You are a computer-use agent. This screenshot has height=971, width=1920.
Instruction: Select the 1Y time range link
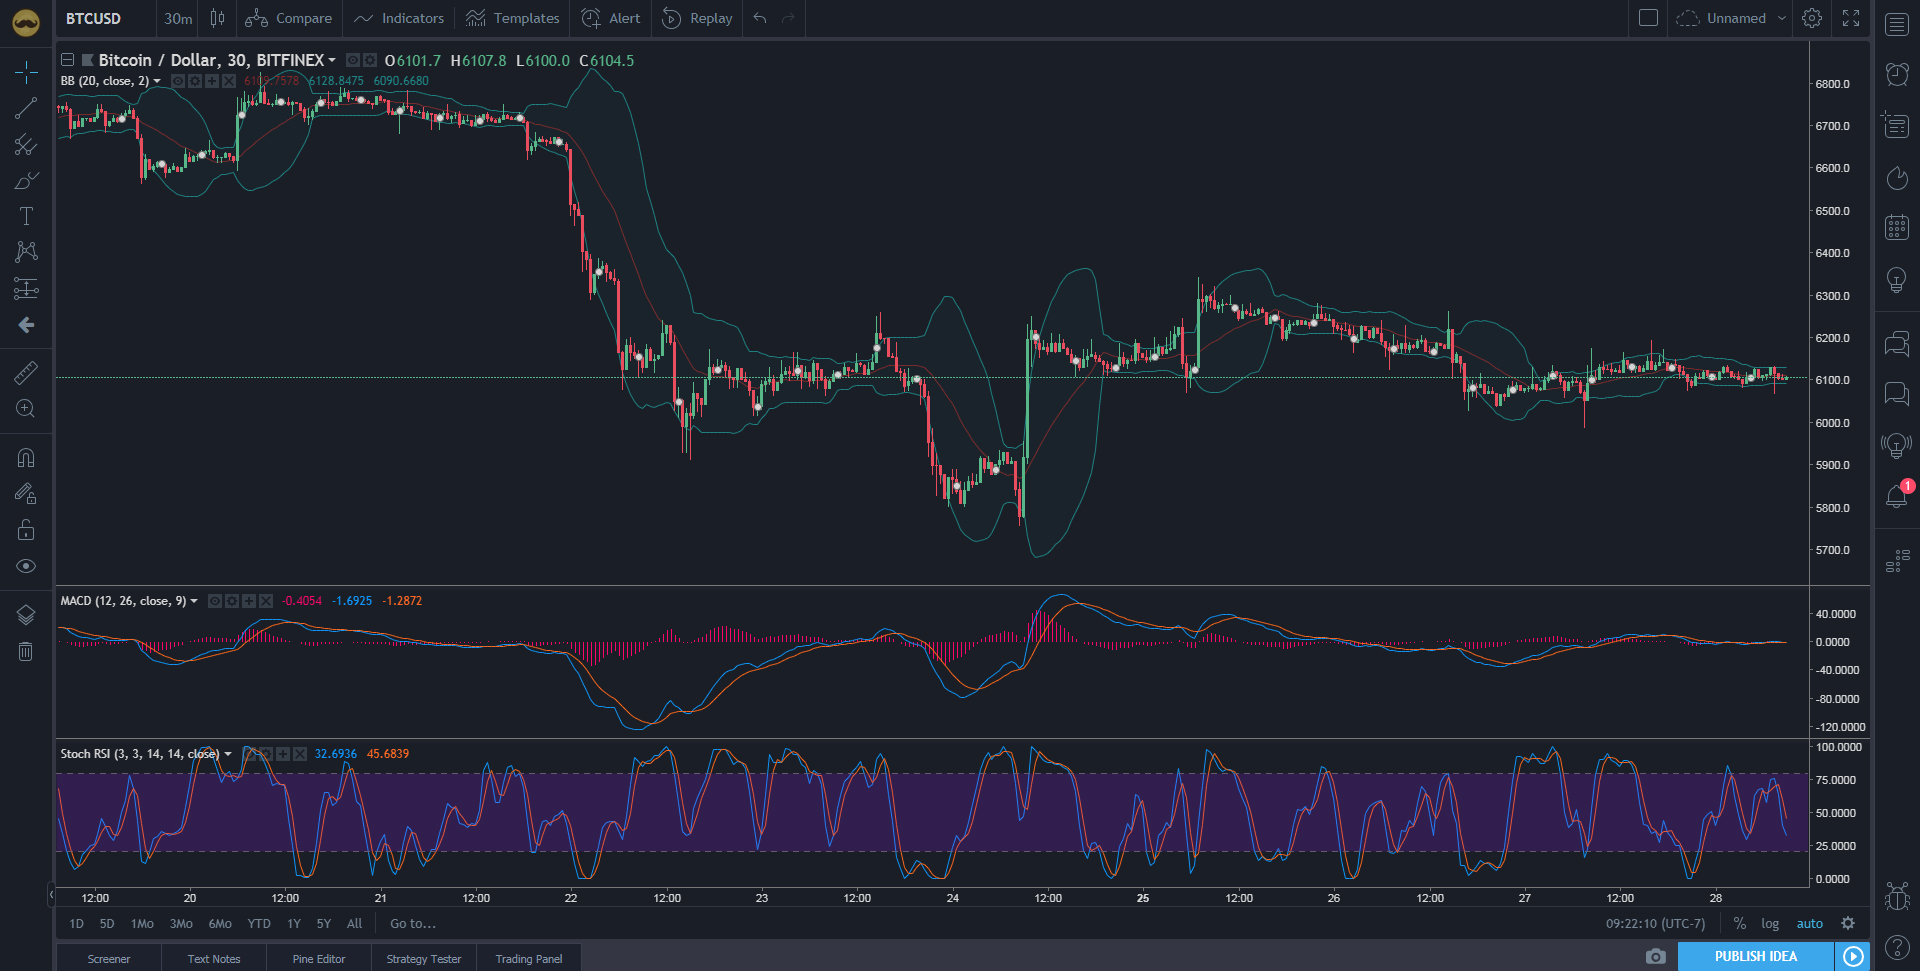pyautogui.click(x=293, y=923)
